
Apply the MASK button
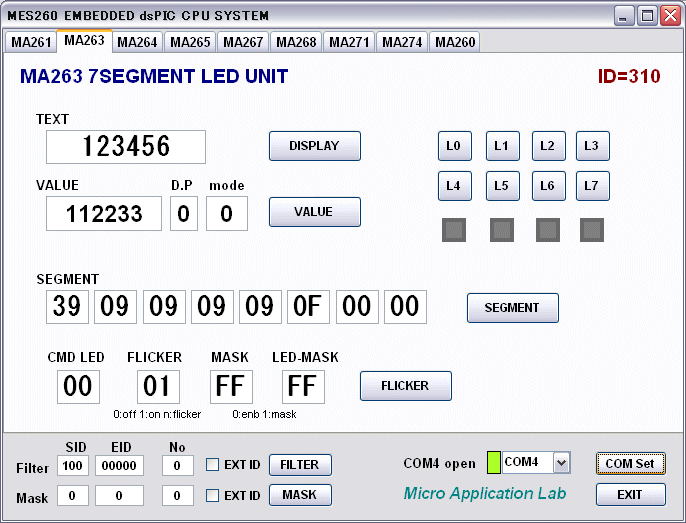300,495
